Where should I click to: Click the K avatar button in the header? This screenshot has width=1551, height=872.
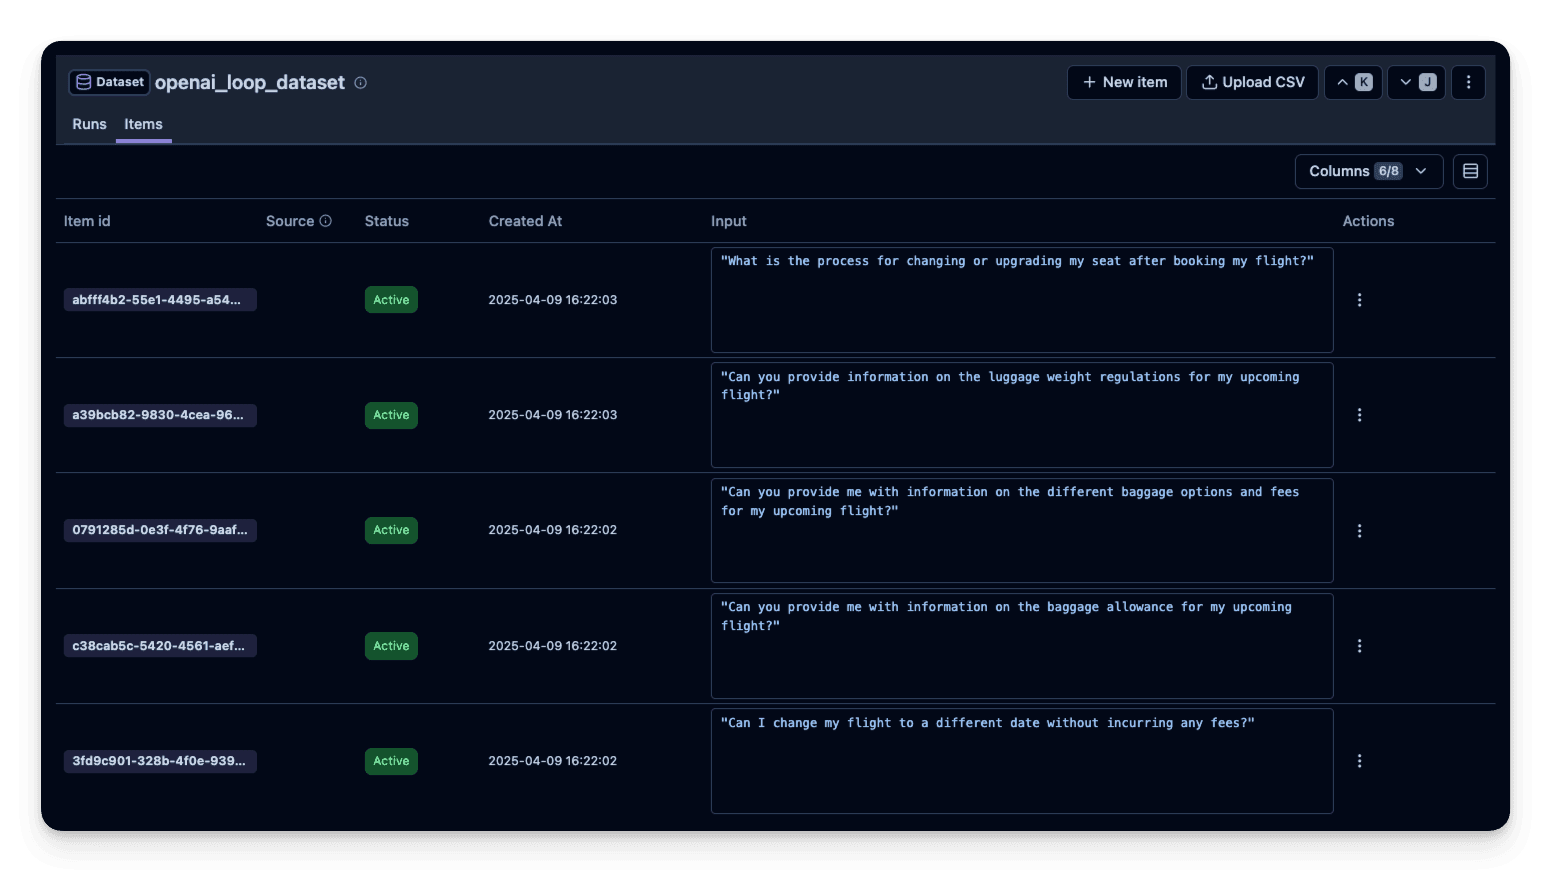coord(1365,82)
